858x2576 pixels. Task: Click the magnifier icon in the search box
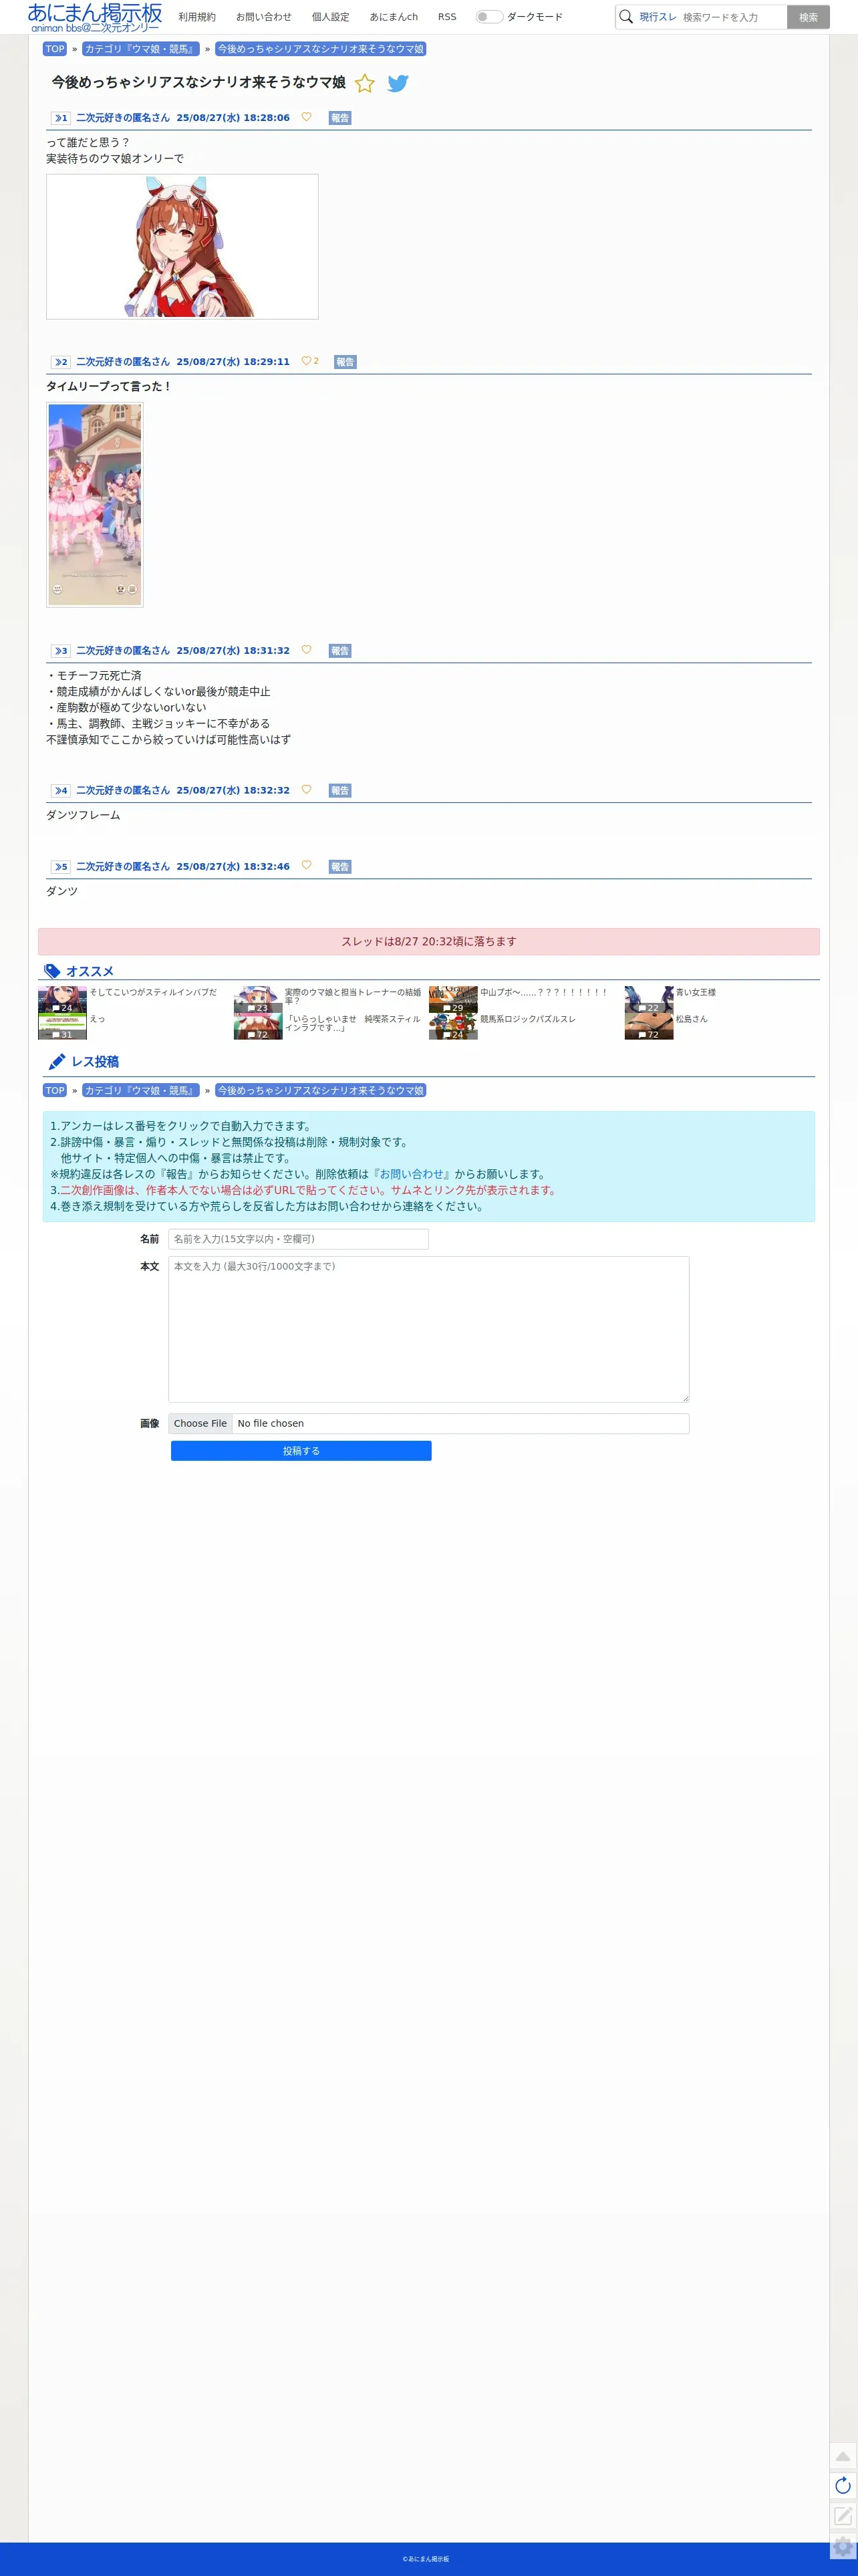pyautogui.click(x=626, y=17)
